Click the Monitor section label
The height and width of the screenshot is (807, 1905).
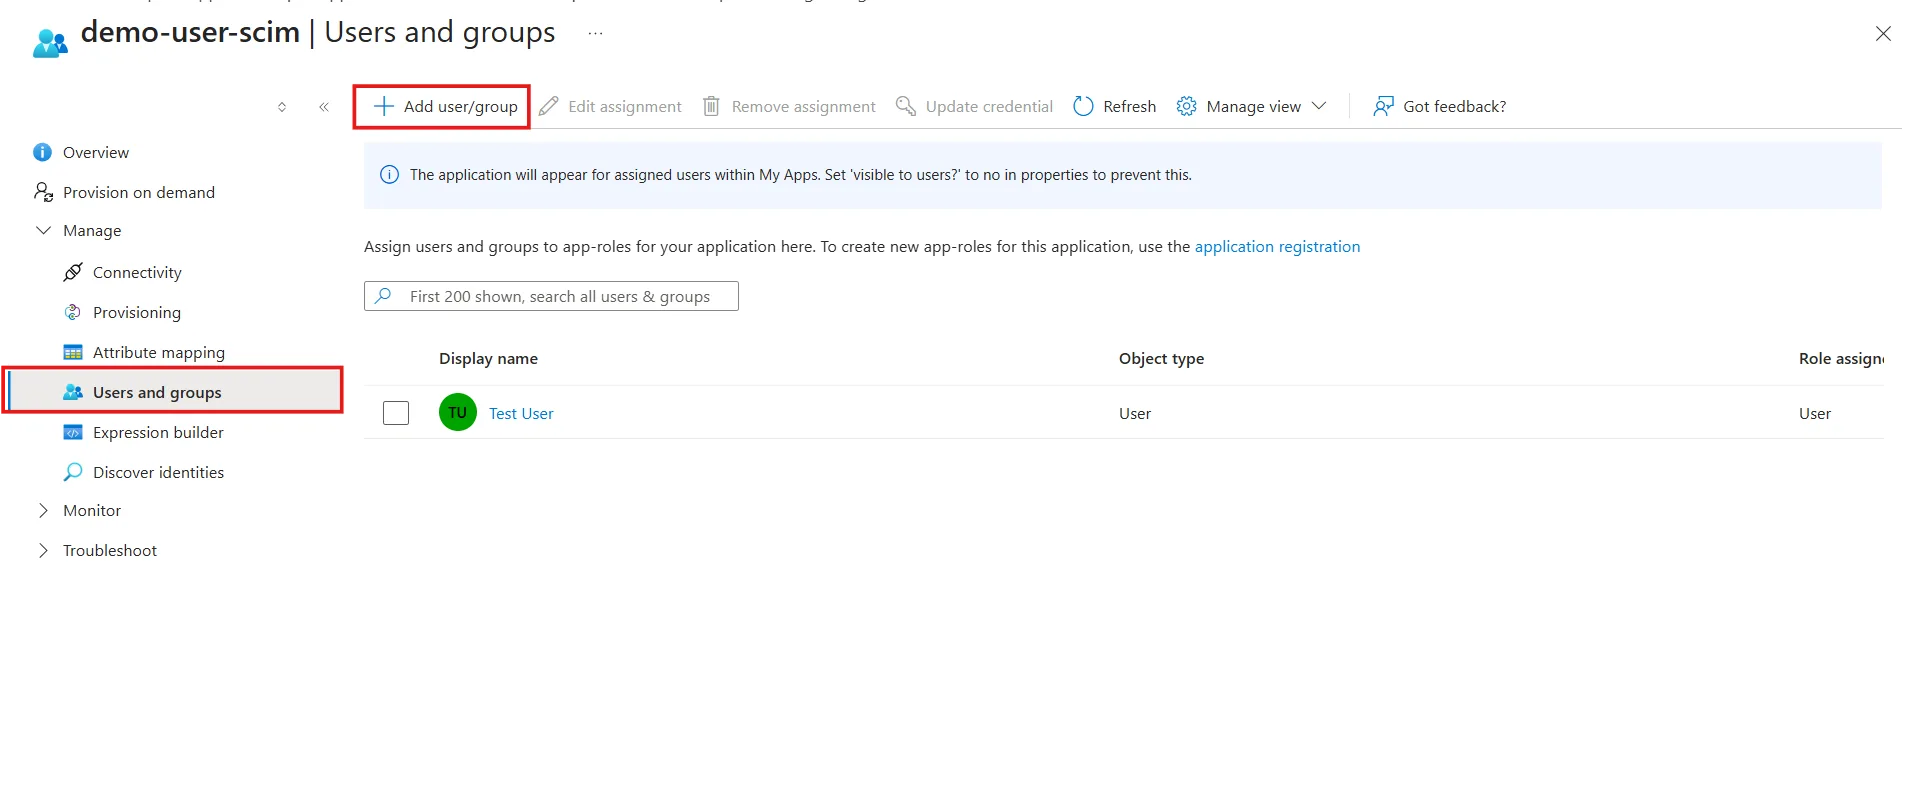[92, 510]
